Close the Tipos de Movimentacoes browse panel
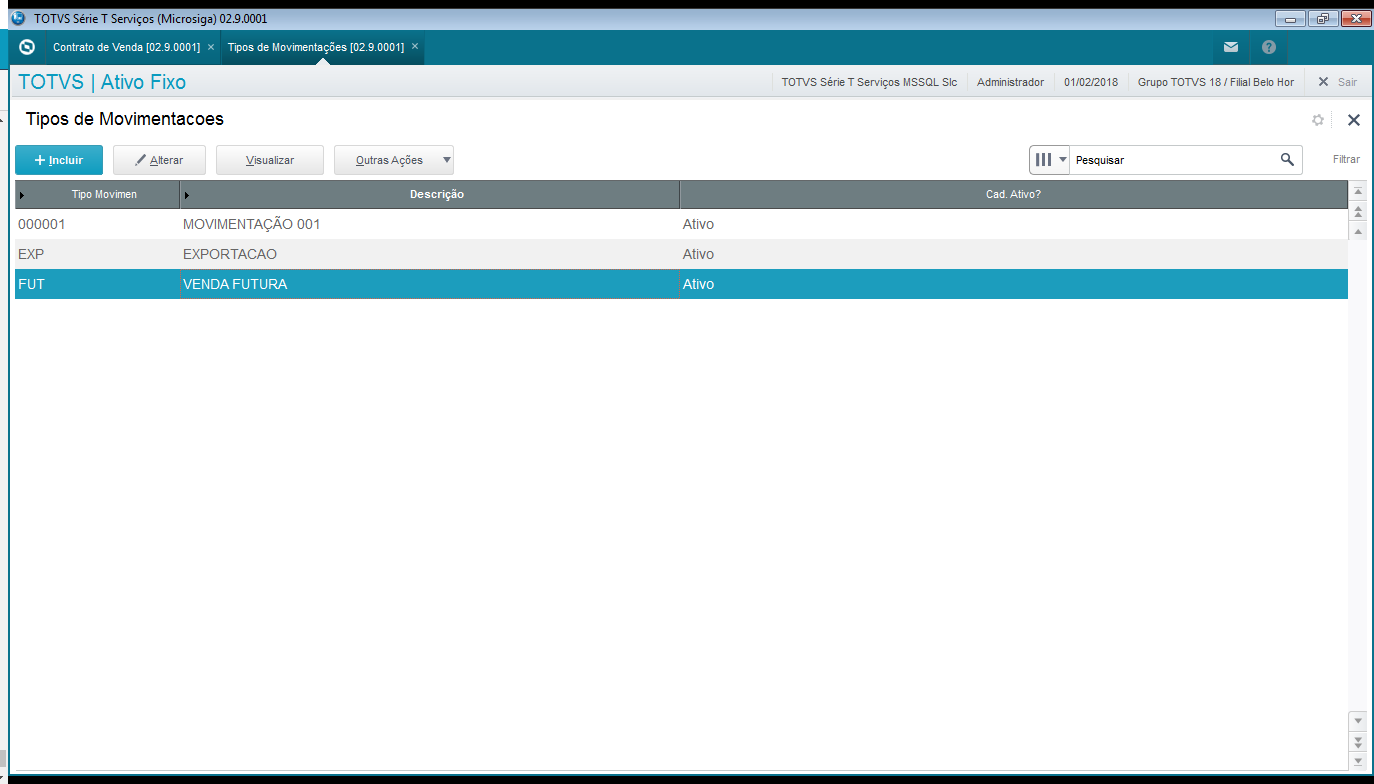Screen dimensions: 1374x784 (1354, 120)
